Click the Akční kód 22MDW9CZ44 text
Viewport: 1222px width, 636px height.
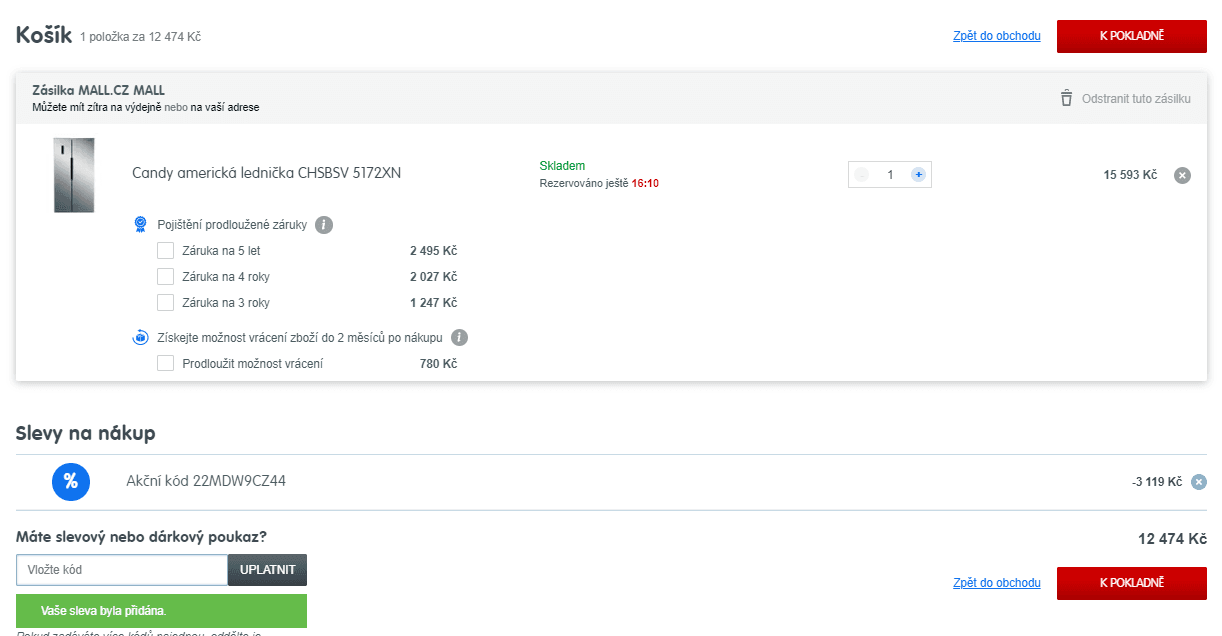[206, 481]
